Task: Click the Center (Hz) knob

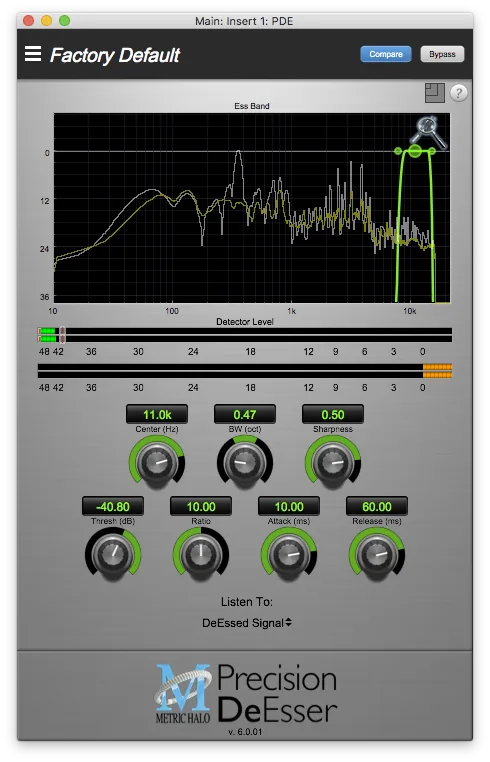Action: click(x=157, y=462)
